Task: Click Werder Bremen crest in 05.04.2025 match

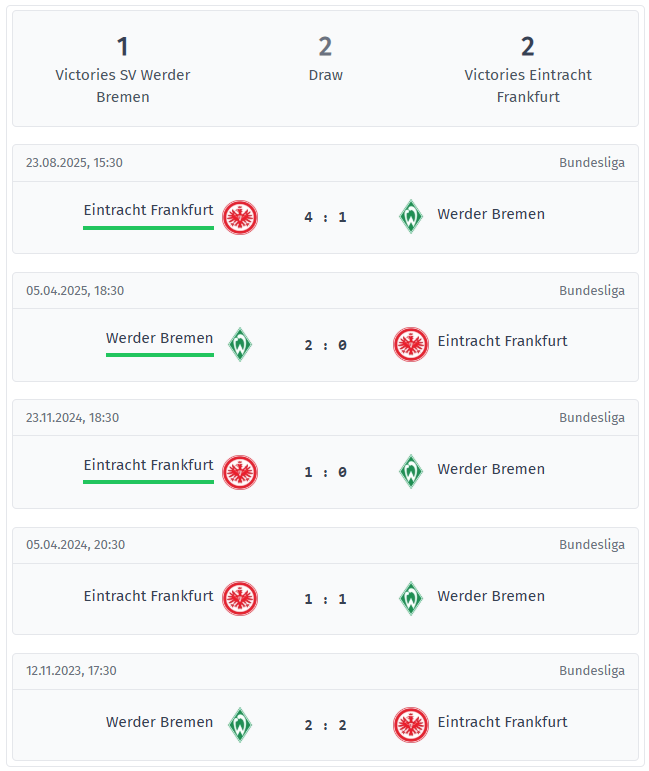Action: click(x=240, y=344)
